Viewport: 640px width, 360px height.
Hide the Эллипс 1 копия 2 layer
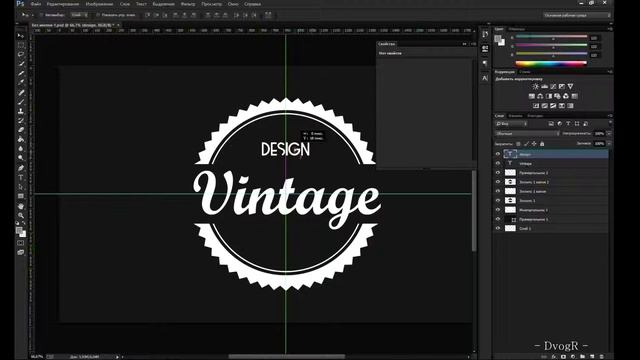(498, 182)
